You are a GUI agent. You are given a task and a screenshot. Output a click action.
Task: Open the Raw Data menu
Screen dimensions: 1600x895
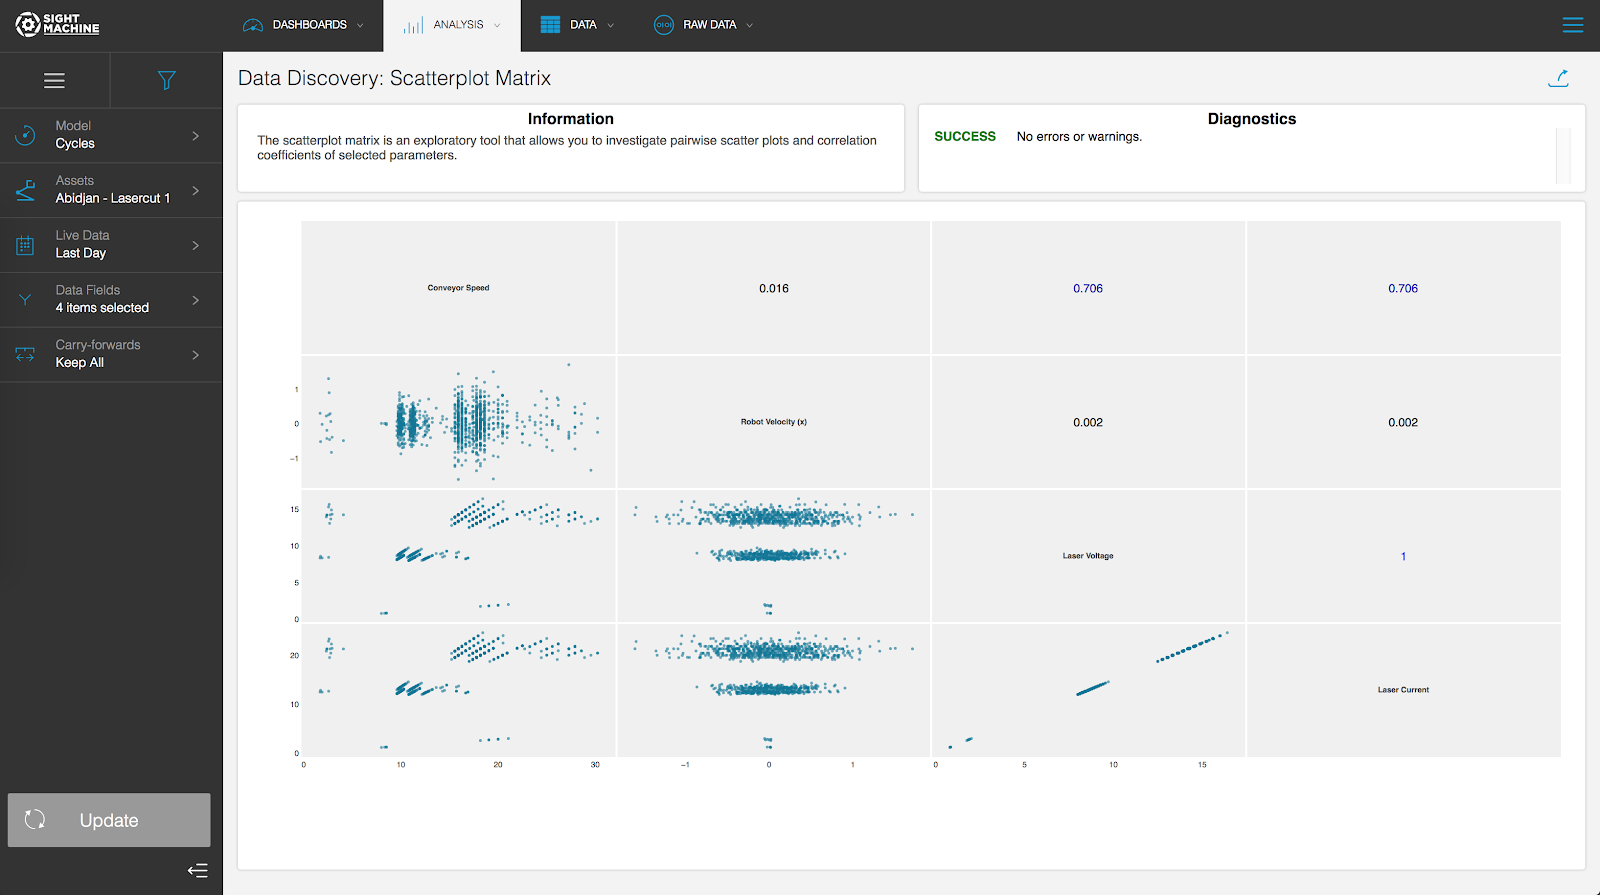703,25
